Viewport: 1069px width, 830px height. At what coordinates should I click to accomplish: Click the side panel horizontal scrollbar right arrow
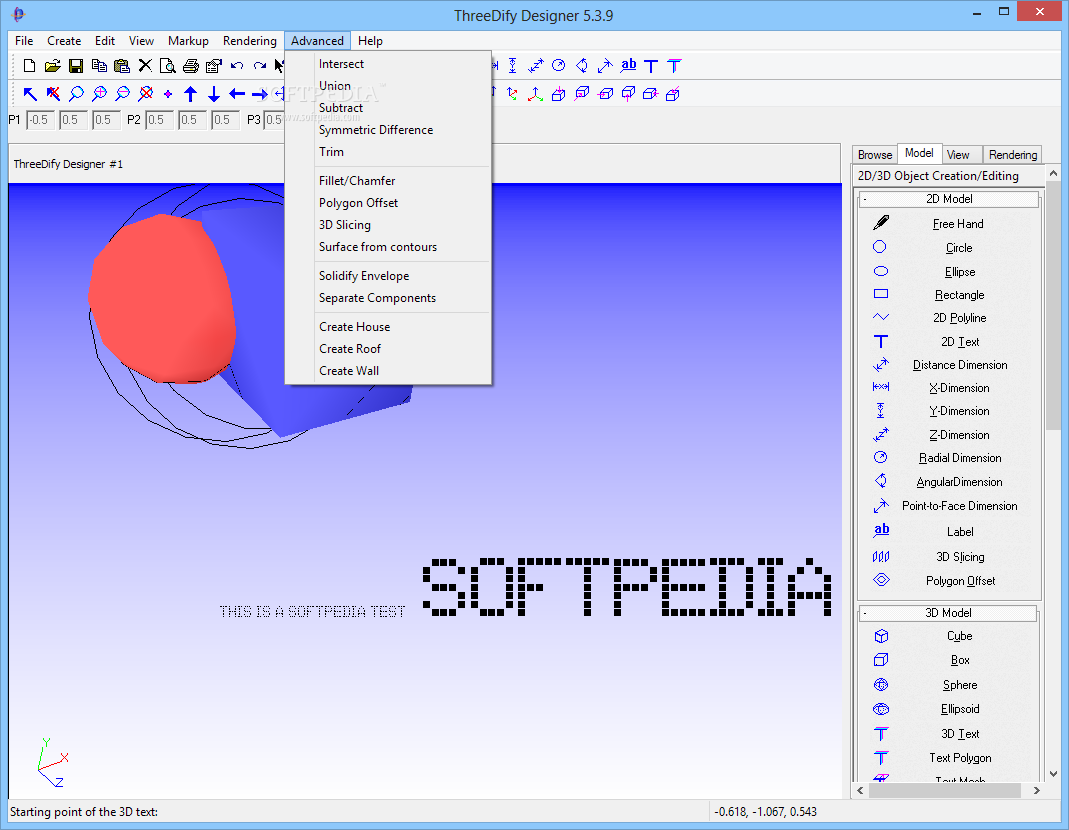1036,790
